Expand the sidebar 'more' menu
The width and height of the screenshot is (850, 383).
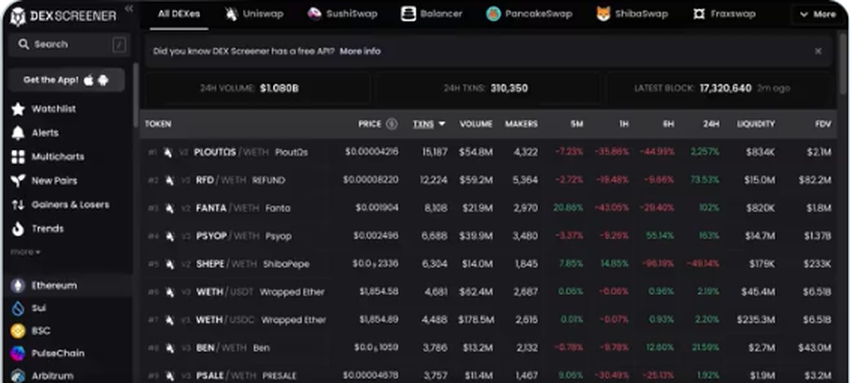click(x=25, y=252)
